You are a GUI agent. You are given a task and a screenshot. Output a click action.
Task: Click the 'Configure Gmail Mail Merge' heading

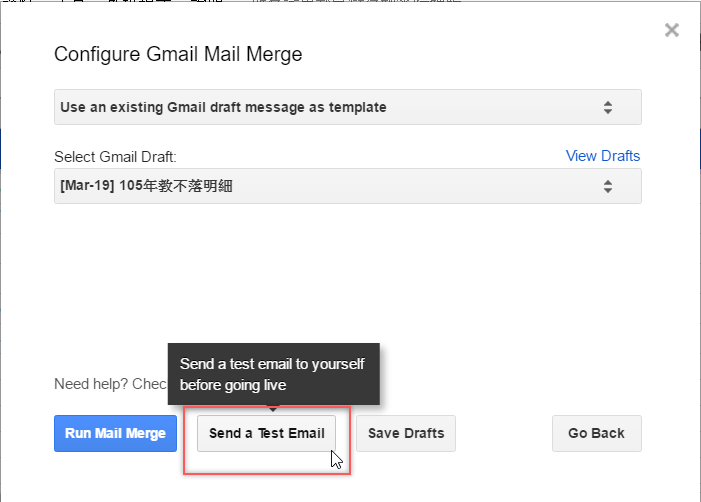coord(178,54)
